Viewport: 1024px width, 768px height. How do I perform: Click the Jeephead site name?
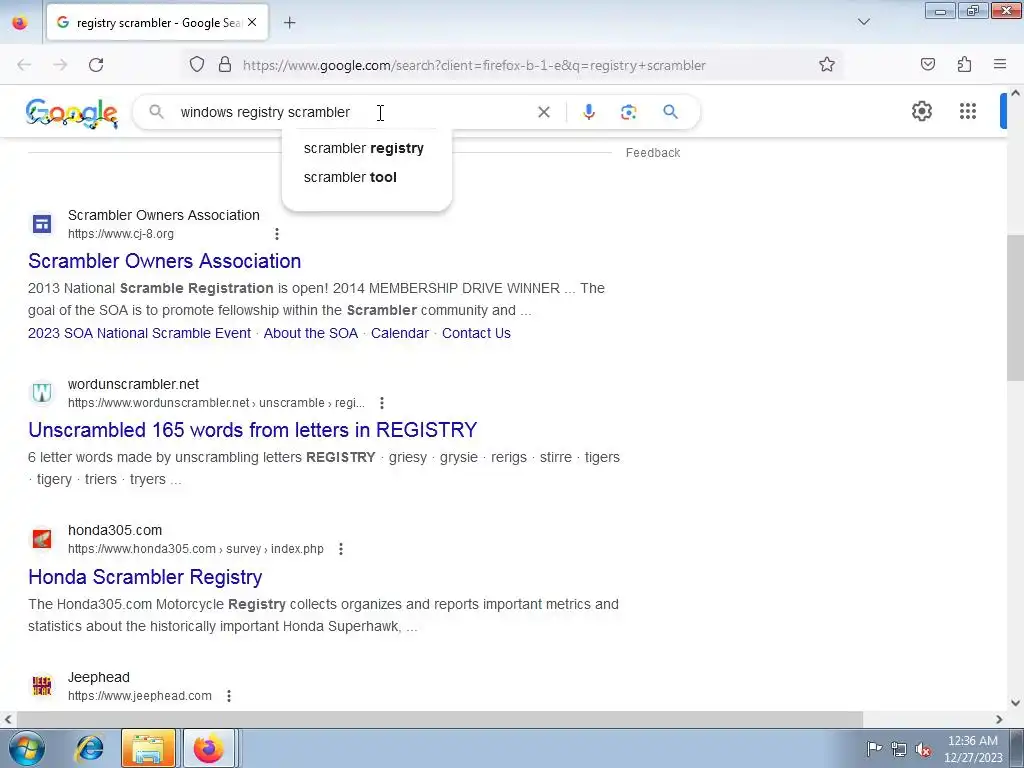(99, 677)
